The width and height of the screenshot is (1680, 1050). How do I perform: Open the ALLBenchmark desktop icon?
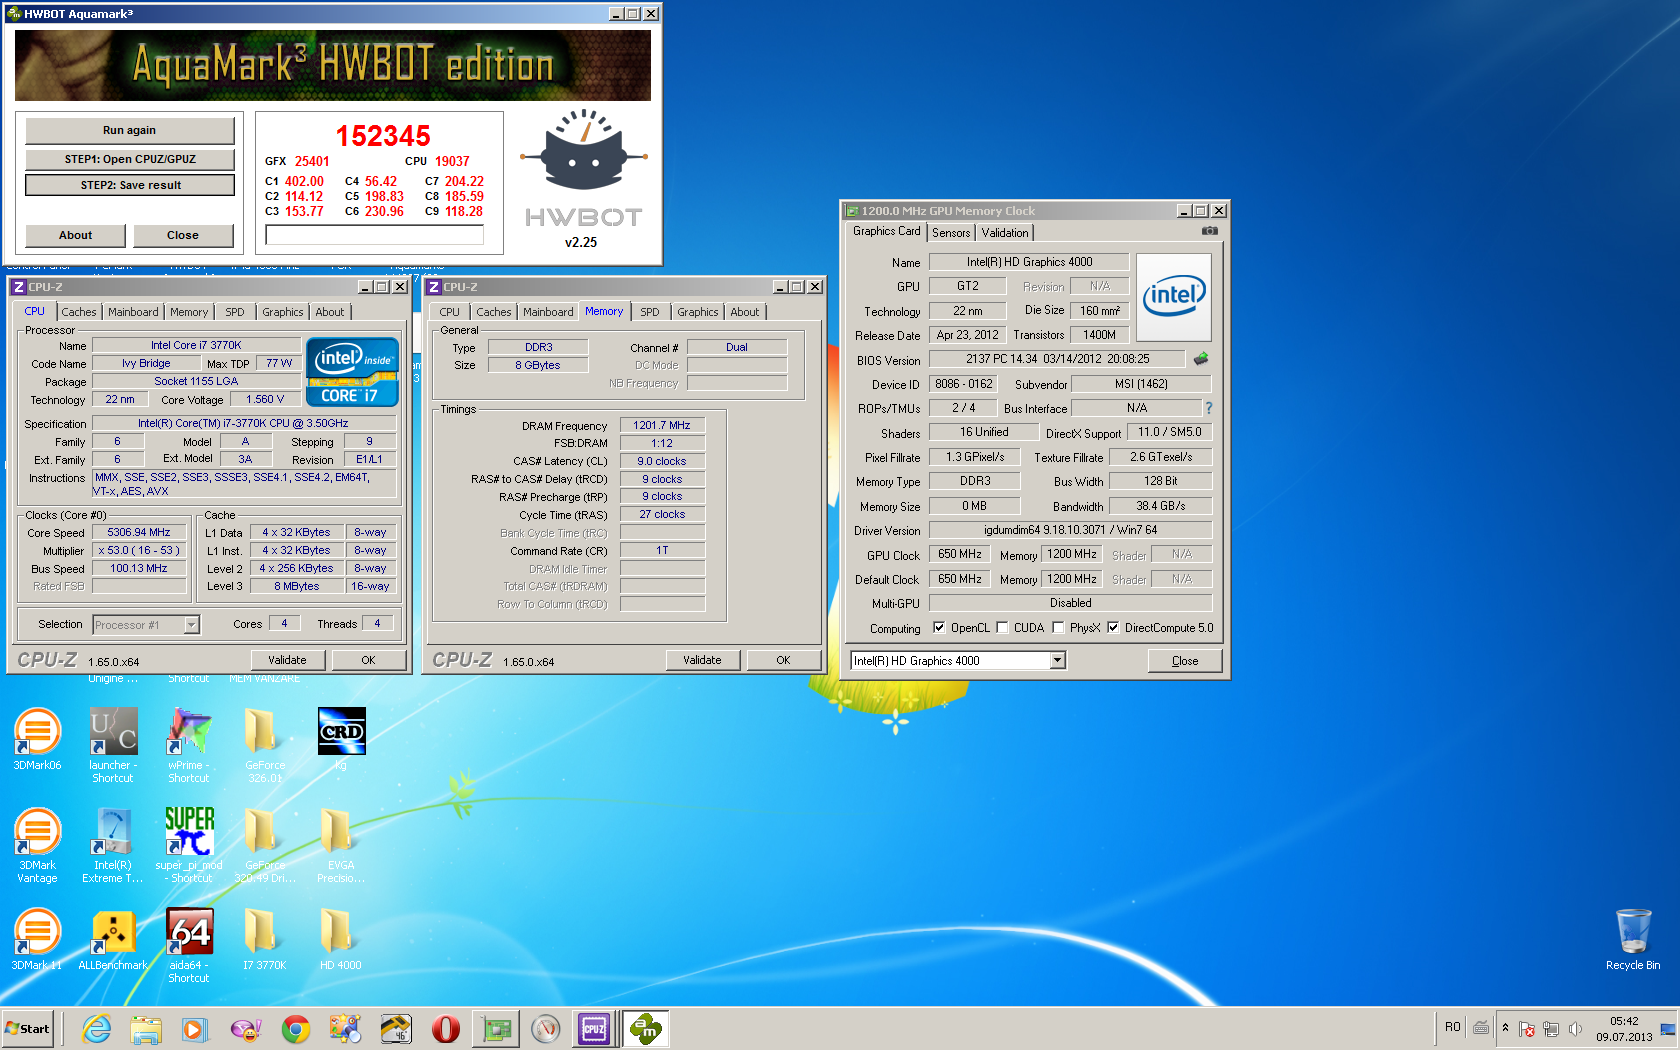tap(113, 939)
